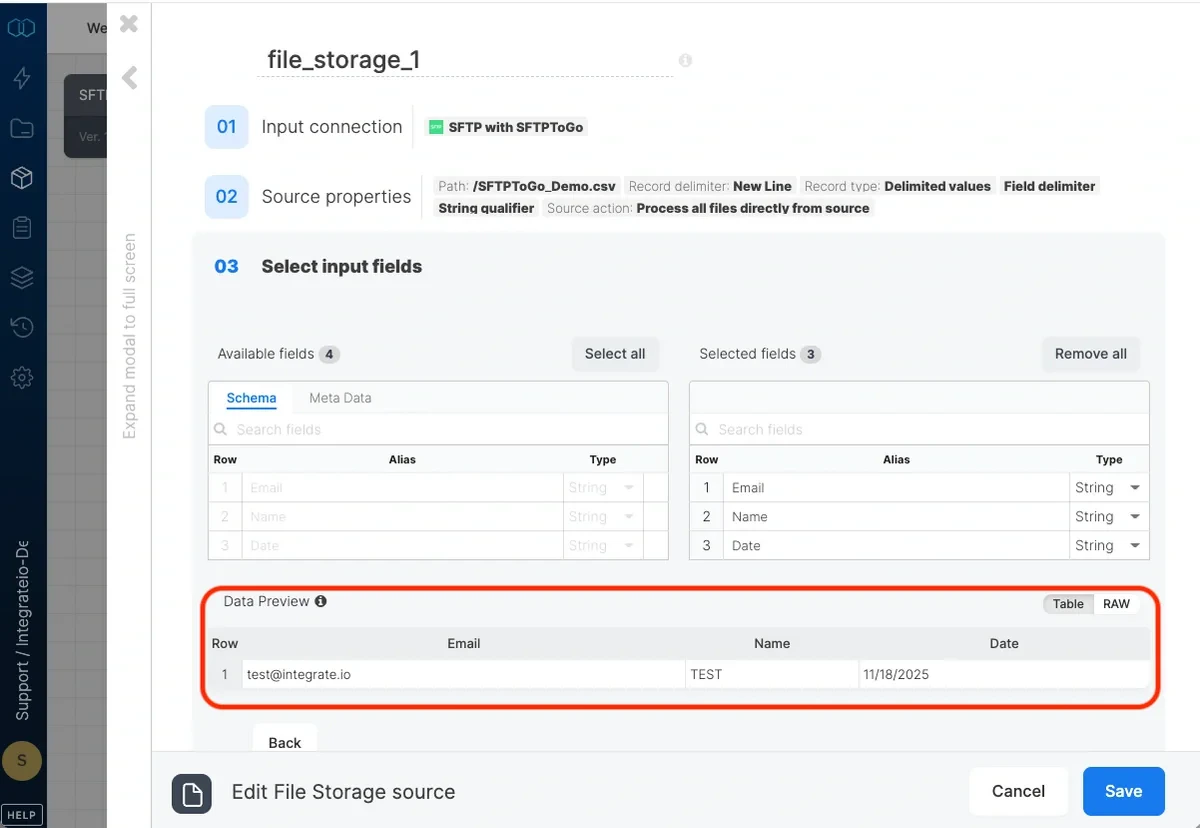This screenshot has height=828, width=1200.
Task: Select the Schema tab
Action: (250, 398)
